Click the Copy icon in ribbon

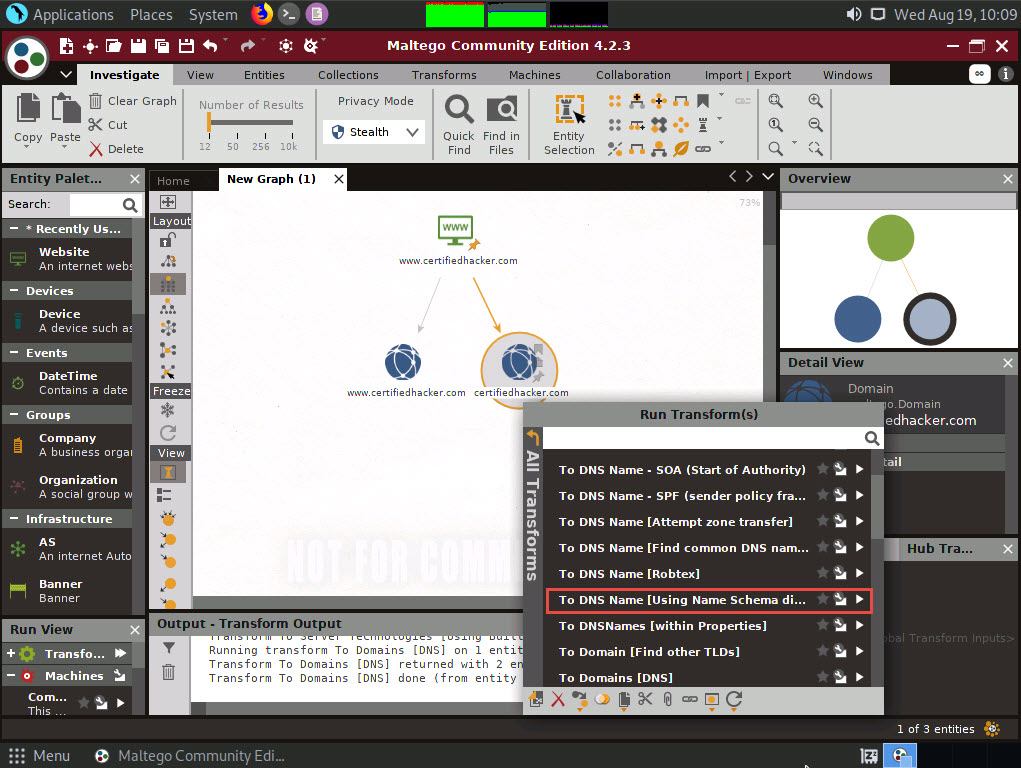click(x=28, y=108)
